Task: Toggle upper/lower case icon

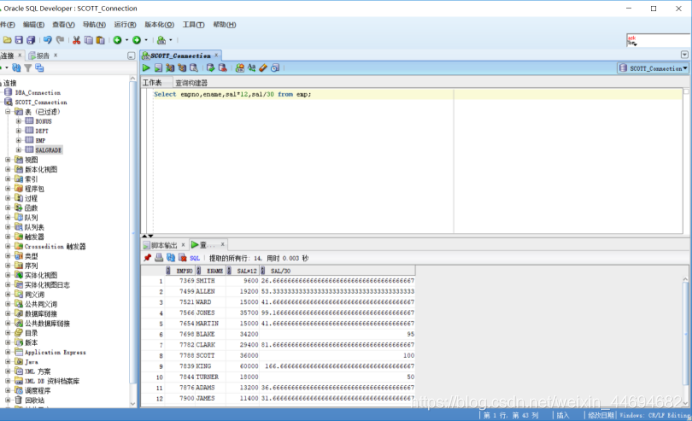Action: click(252, 68)
